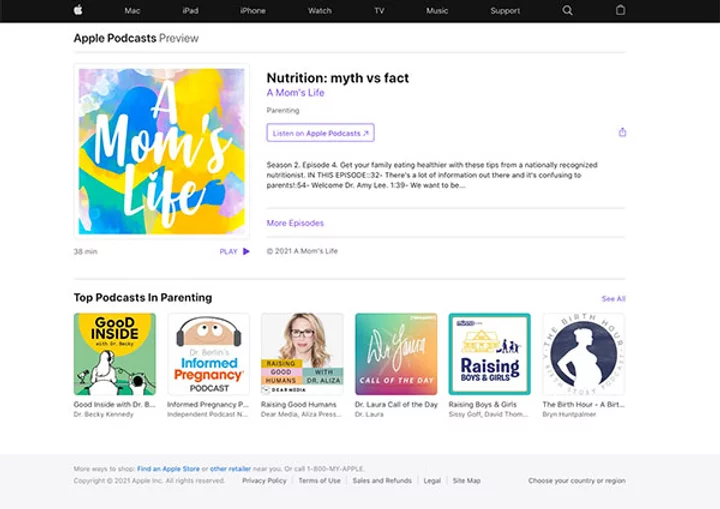This screenshot has height=509, width=720.
Task: Click the 38 min duration text
Action: [85, 252]
